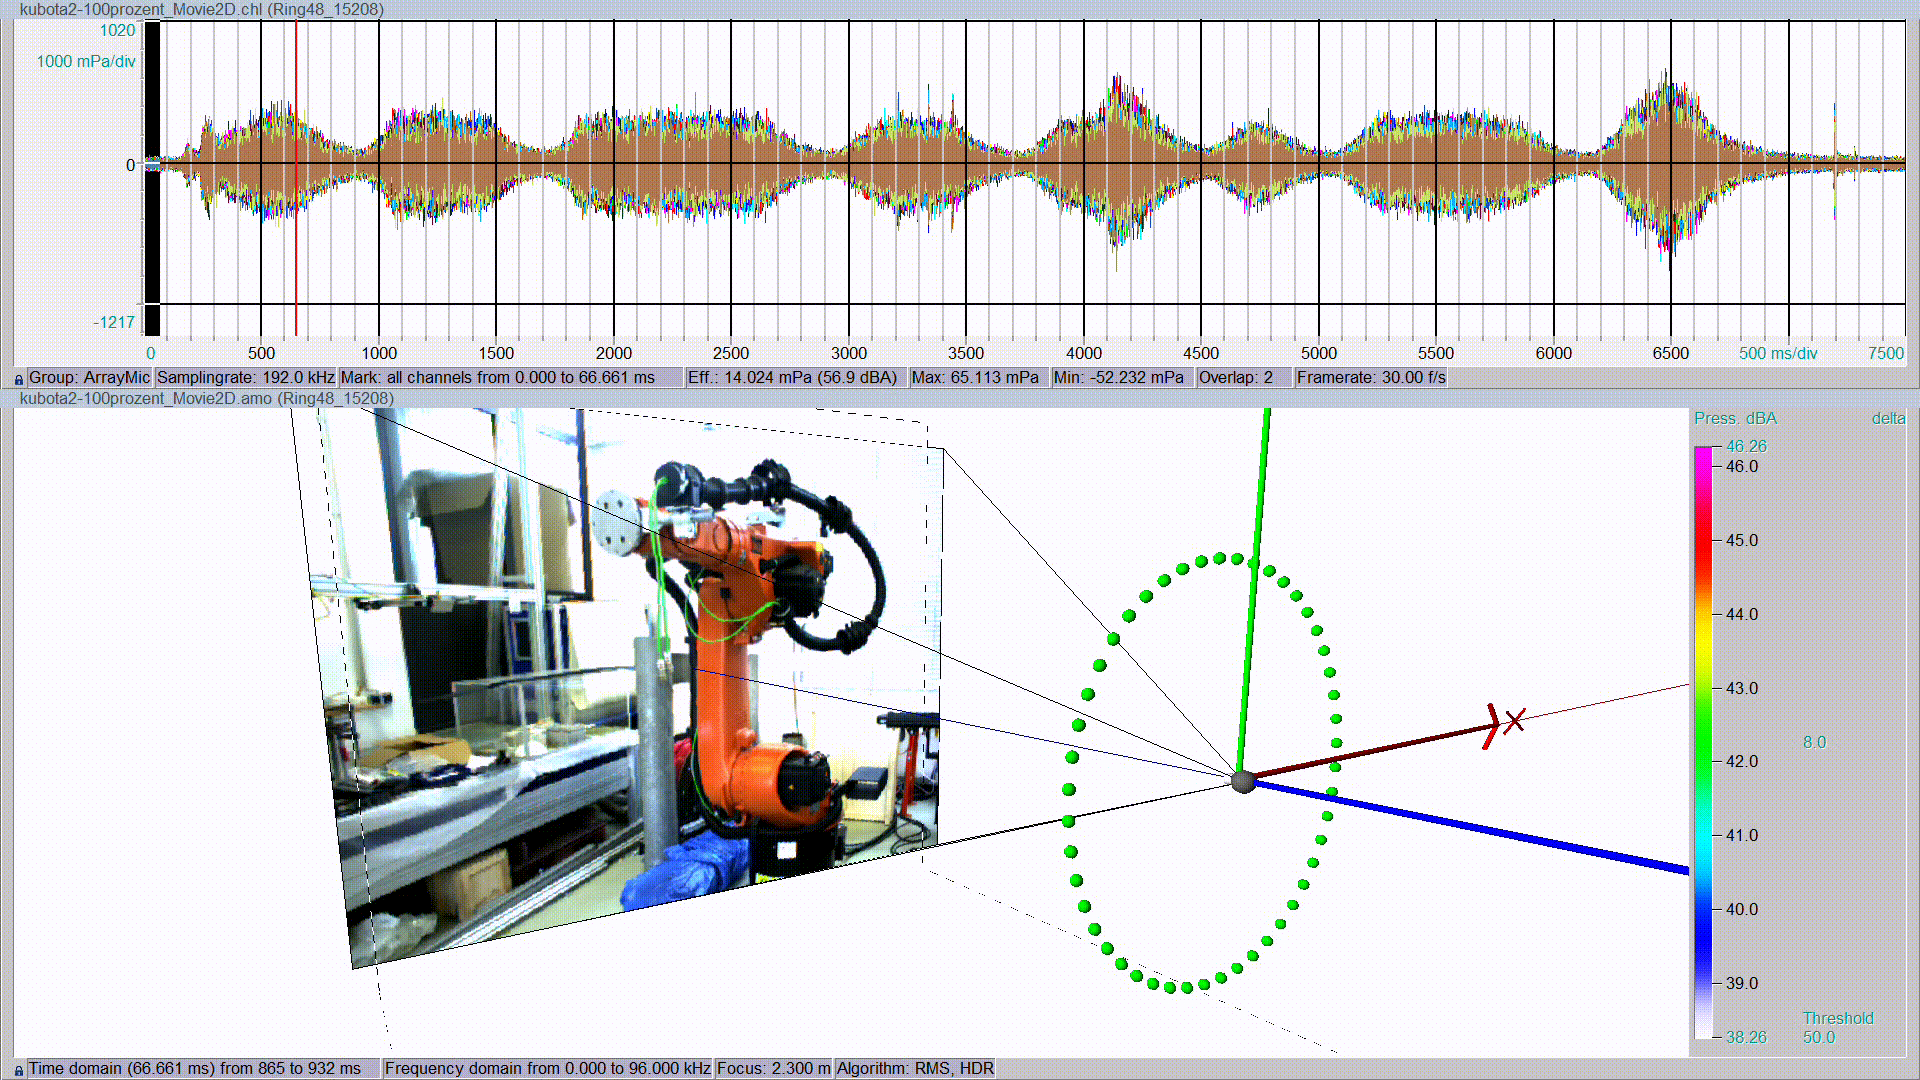The height and width of the screenshot is (1080, 1920).
Task: Click the Overlap: 2 field
Action: tap(1236, 378)
